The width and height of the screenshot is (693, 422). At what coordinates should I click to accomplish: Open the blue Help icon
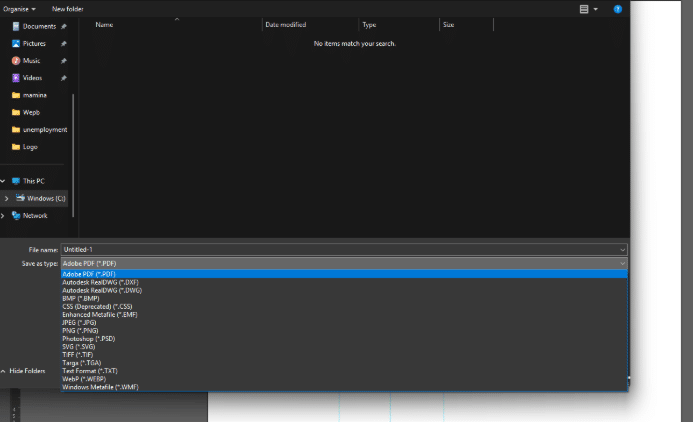point(617,9)
